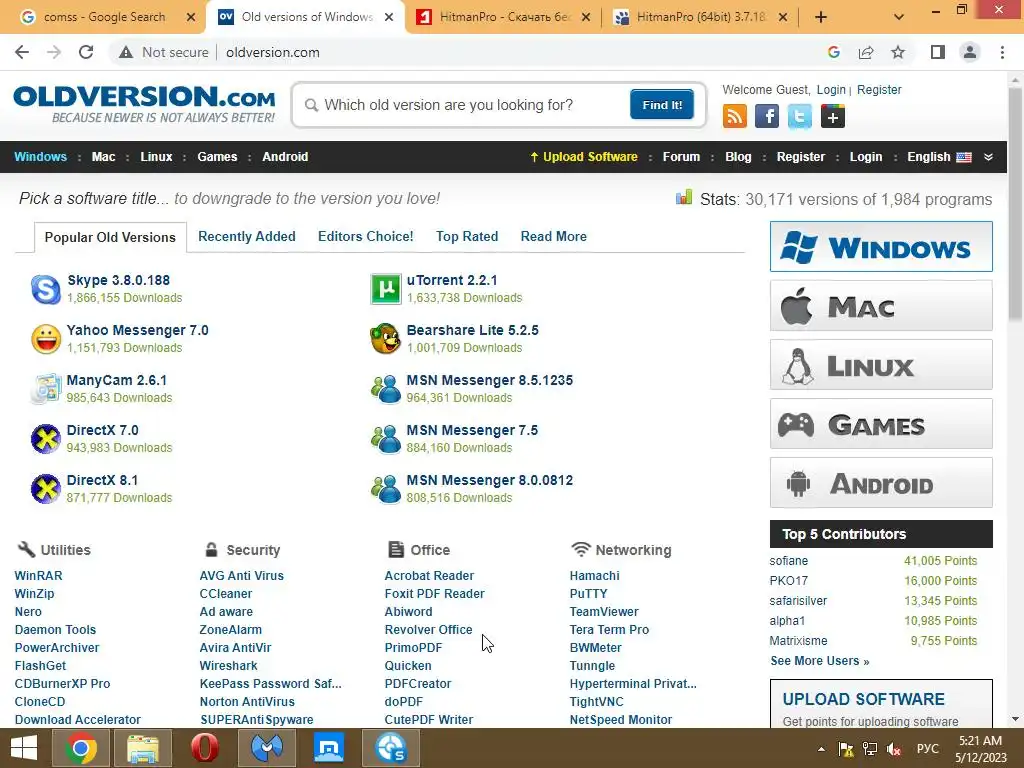Switch to the Top Rated tab
Viewport: 1024px width, 768px height.
point(467,236)
